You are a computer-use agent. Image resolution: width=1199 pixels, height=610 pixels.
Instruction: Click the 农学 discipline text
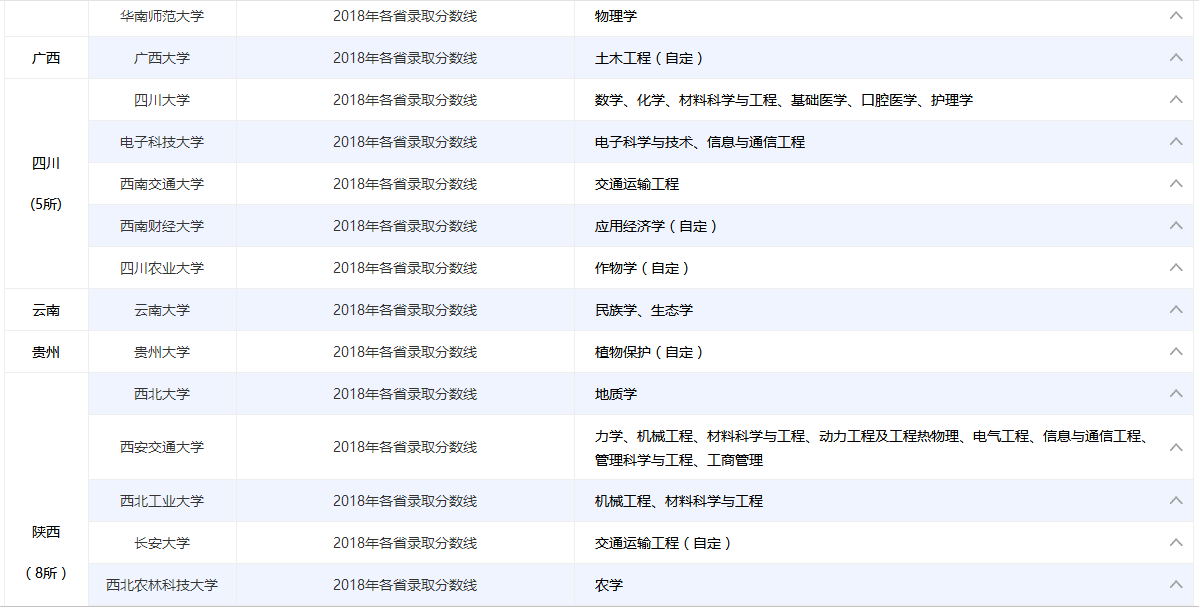609,586
